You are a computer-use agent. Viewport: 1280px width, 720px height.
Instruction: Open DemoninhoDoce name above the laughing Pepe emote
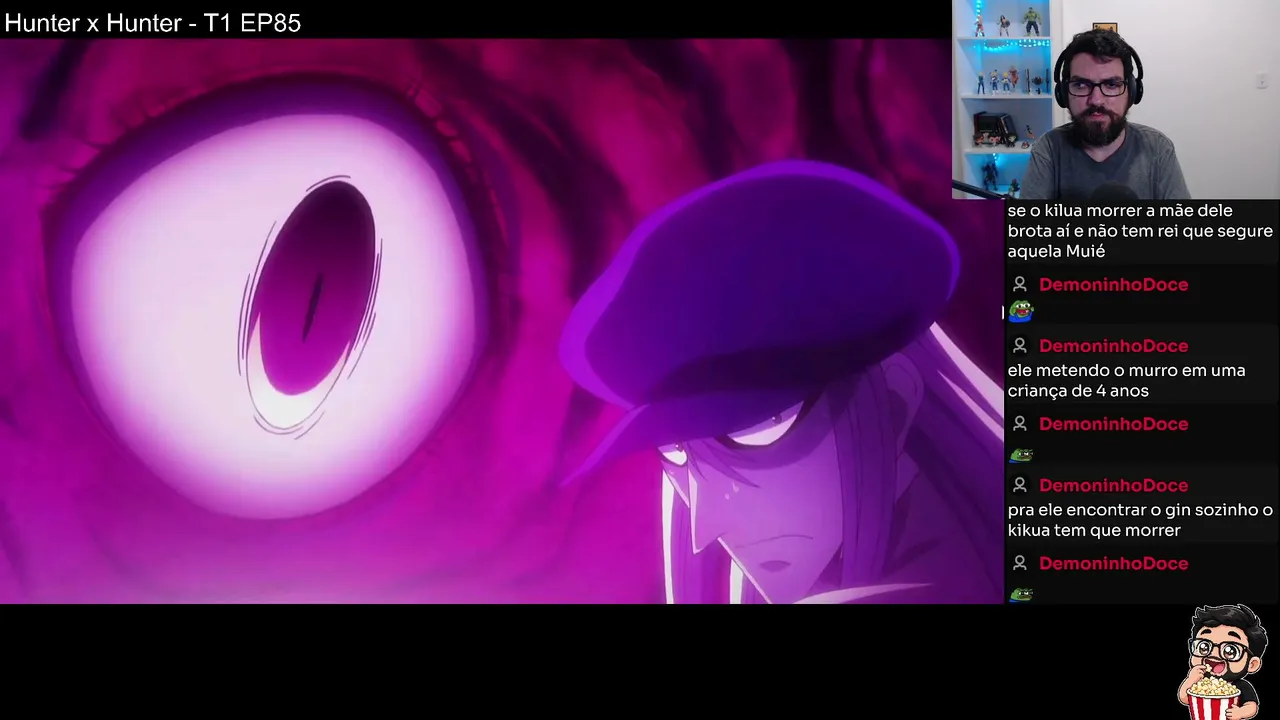(1113, 285)
